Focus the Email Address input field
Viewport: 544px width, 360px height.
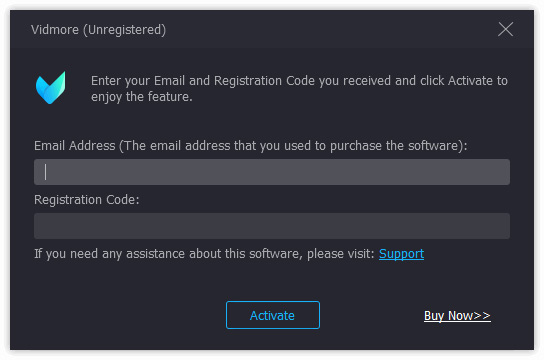(x=272, y=172)
